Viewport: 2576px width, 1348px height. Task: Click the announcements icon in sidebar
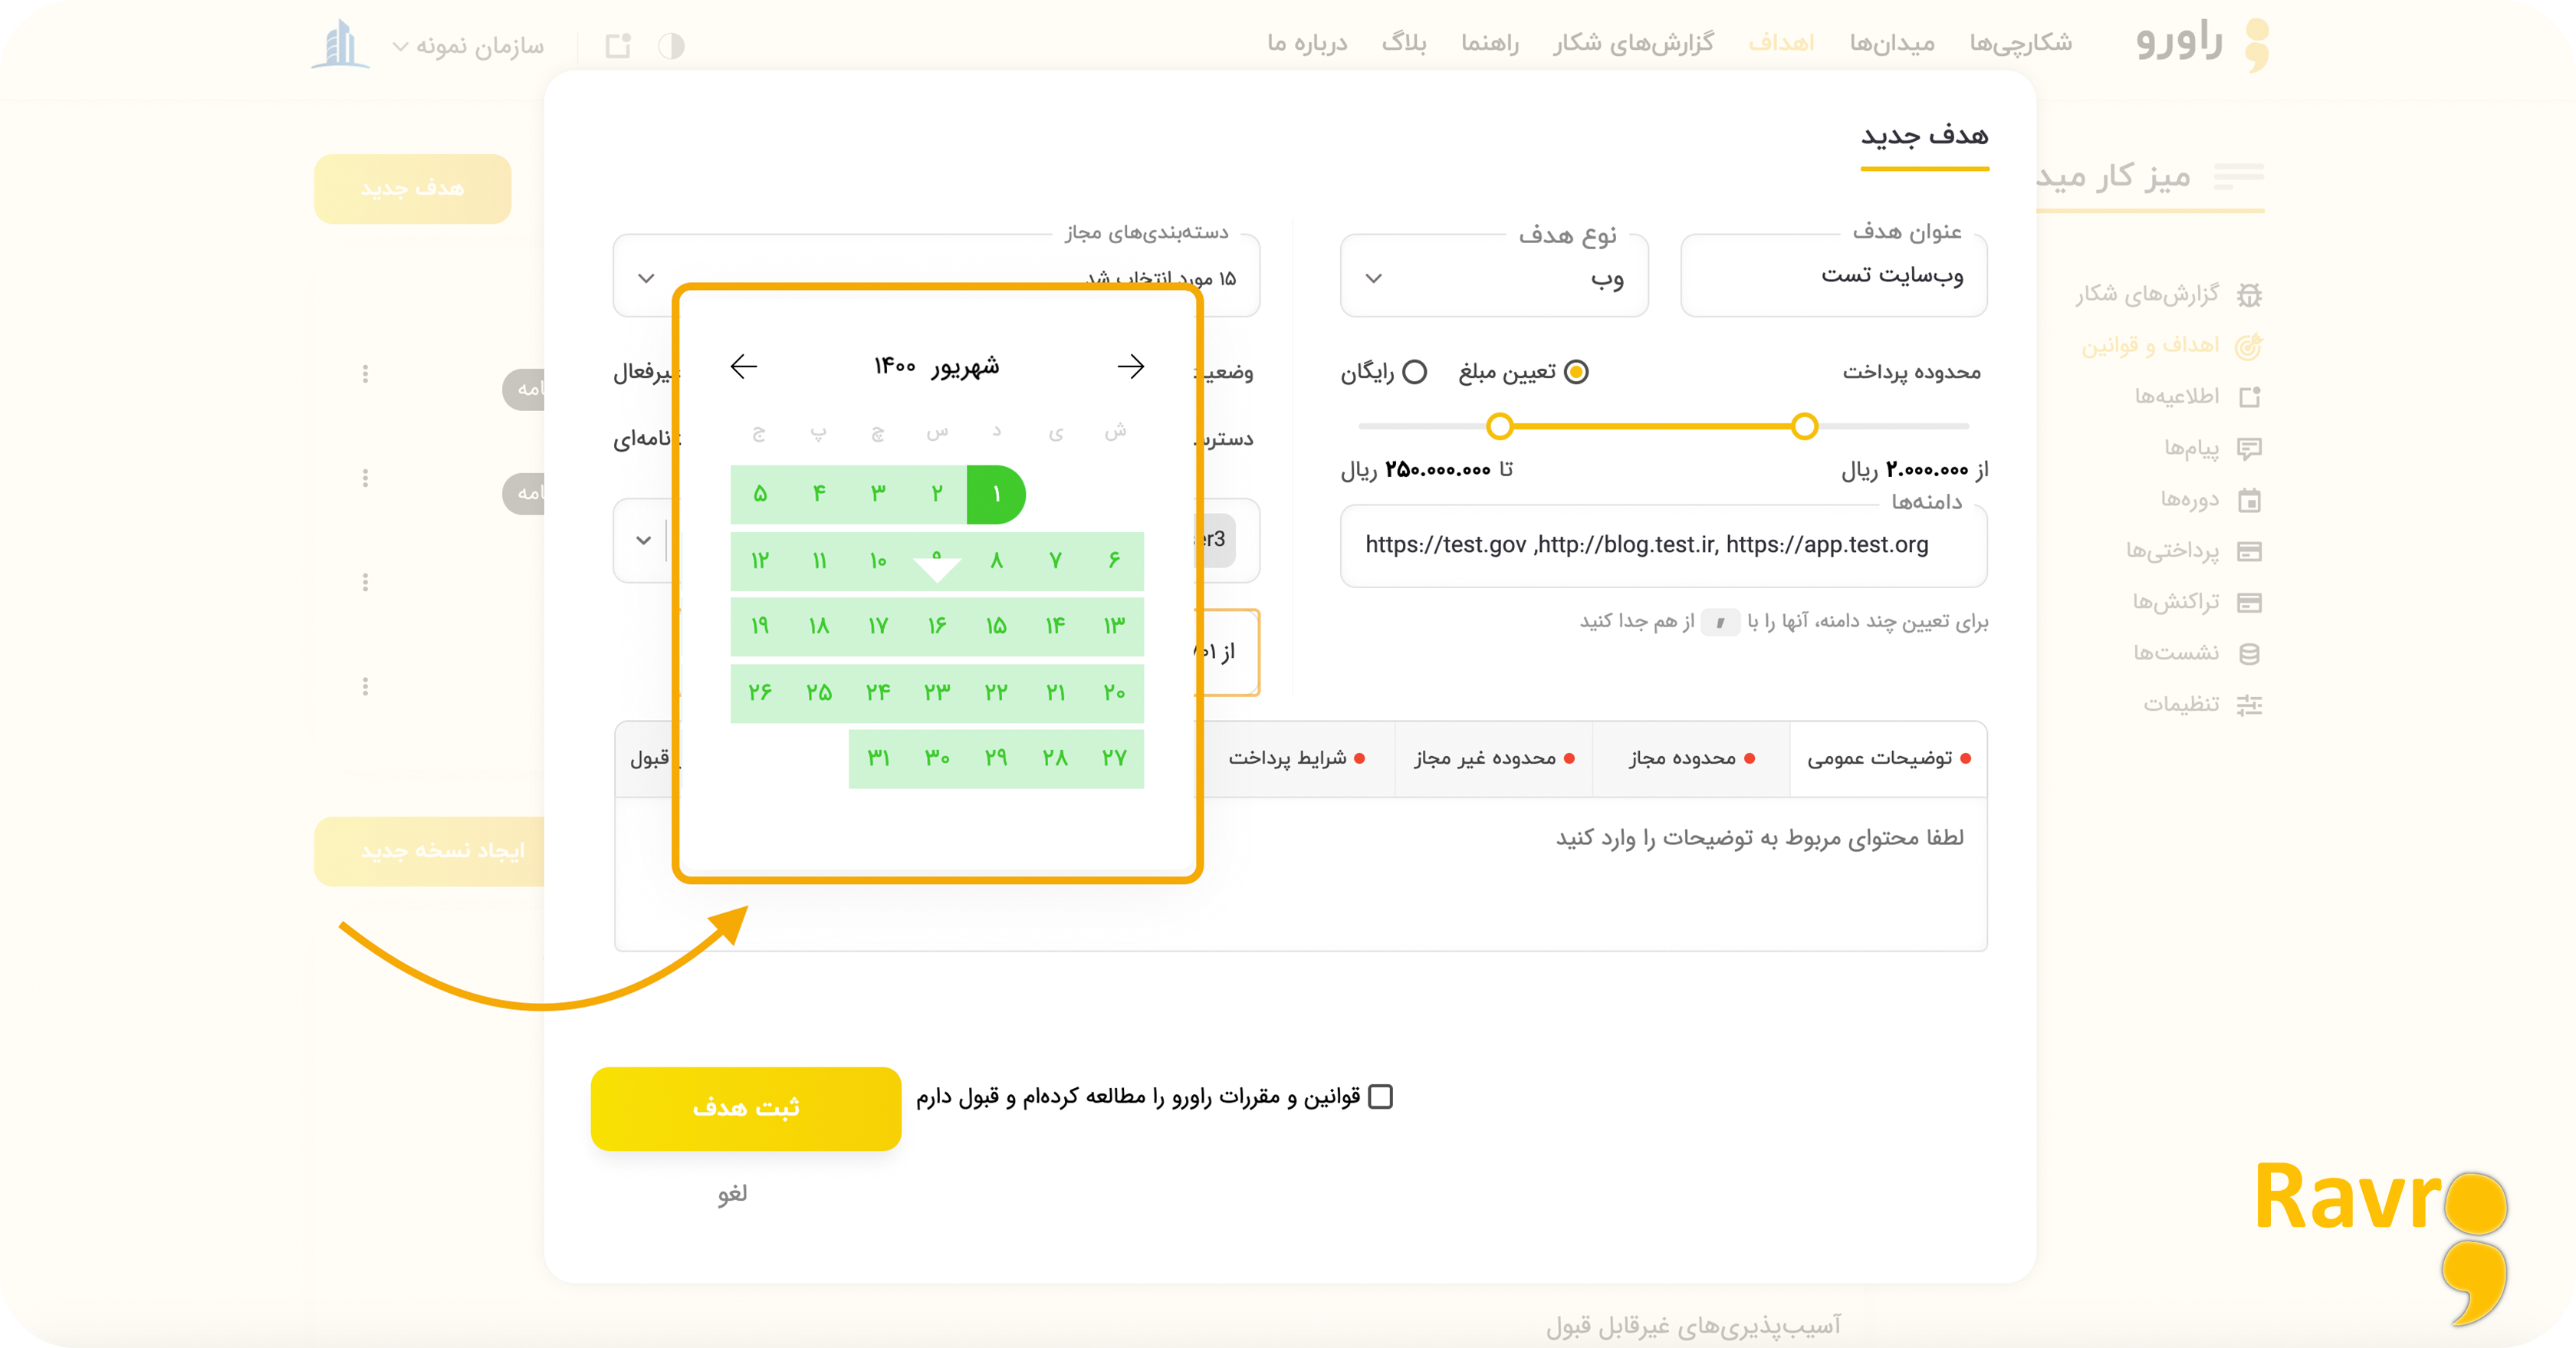click(x=2249, y=397)
